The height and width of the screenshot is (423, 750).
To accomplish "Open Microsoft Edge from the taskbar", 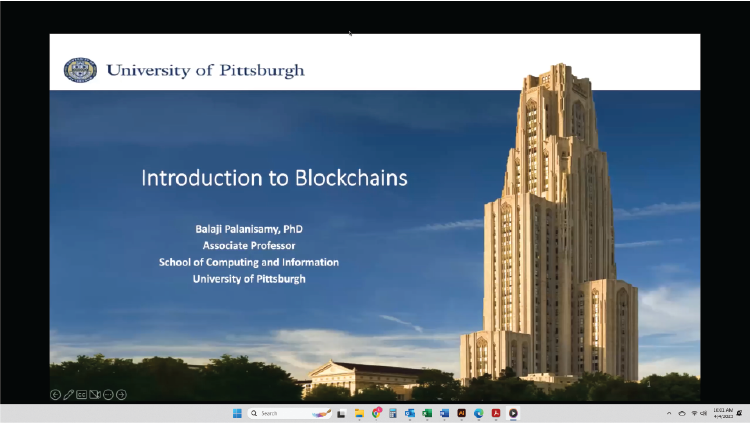I will tap(479, 413).
